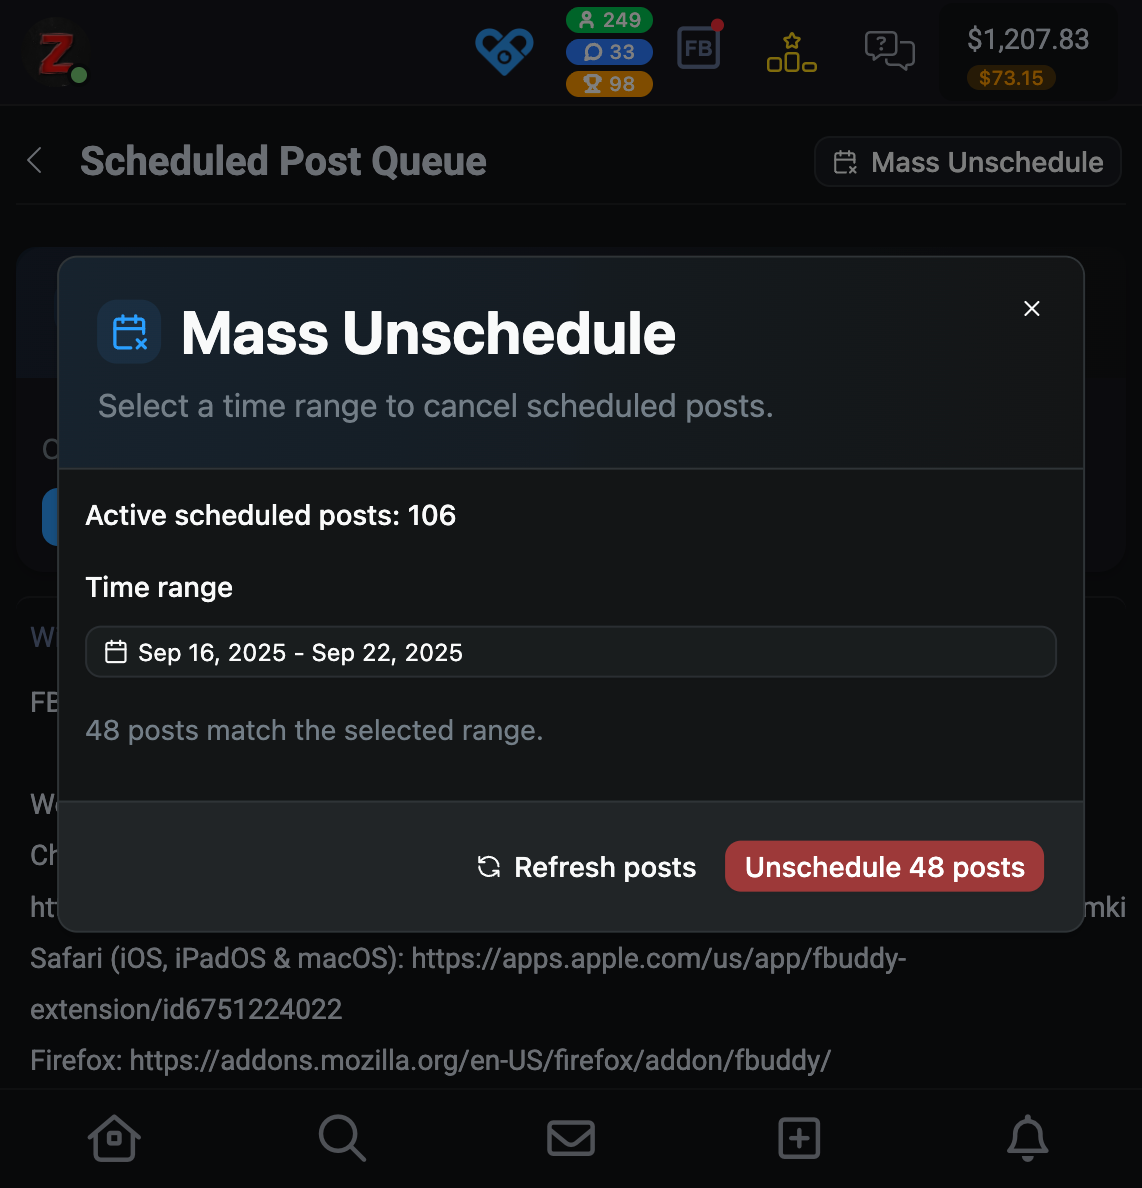Open the search magnifier in bottom navigation

pyautogui.click(x=342, y=1138)
